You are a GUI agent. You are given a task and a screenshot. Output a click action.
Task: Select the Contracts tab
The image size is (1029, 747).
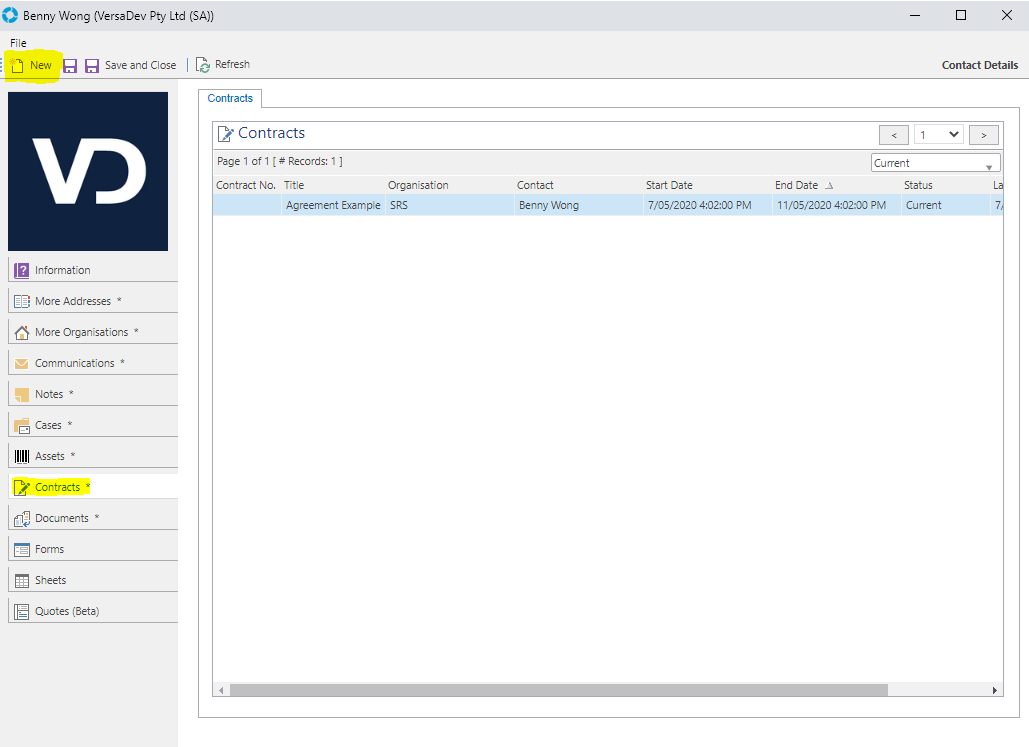click(230, 98)
